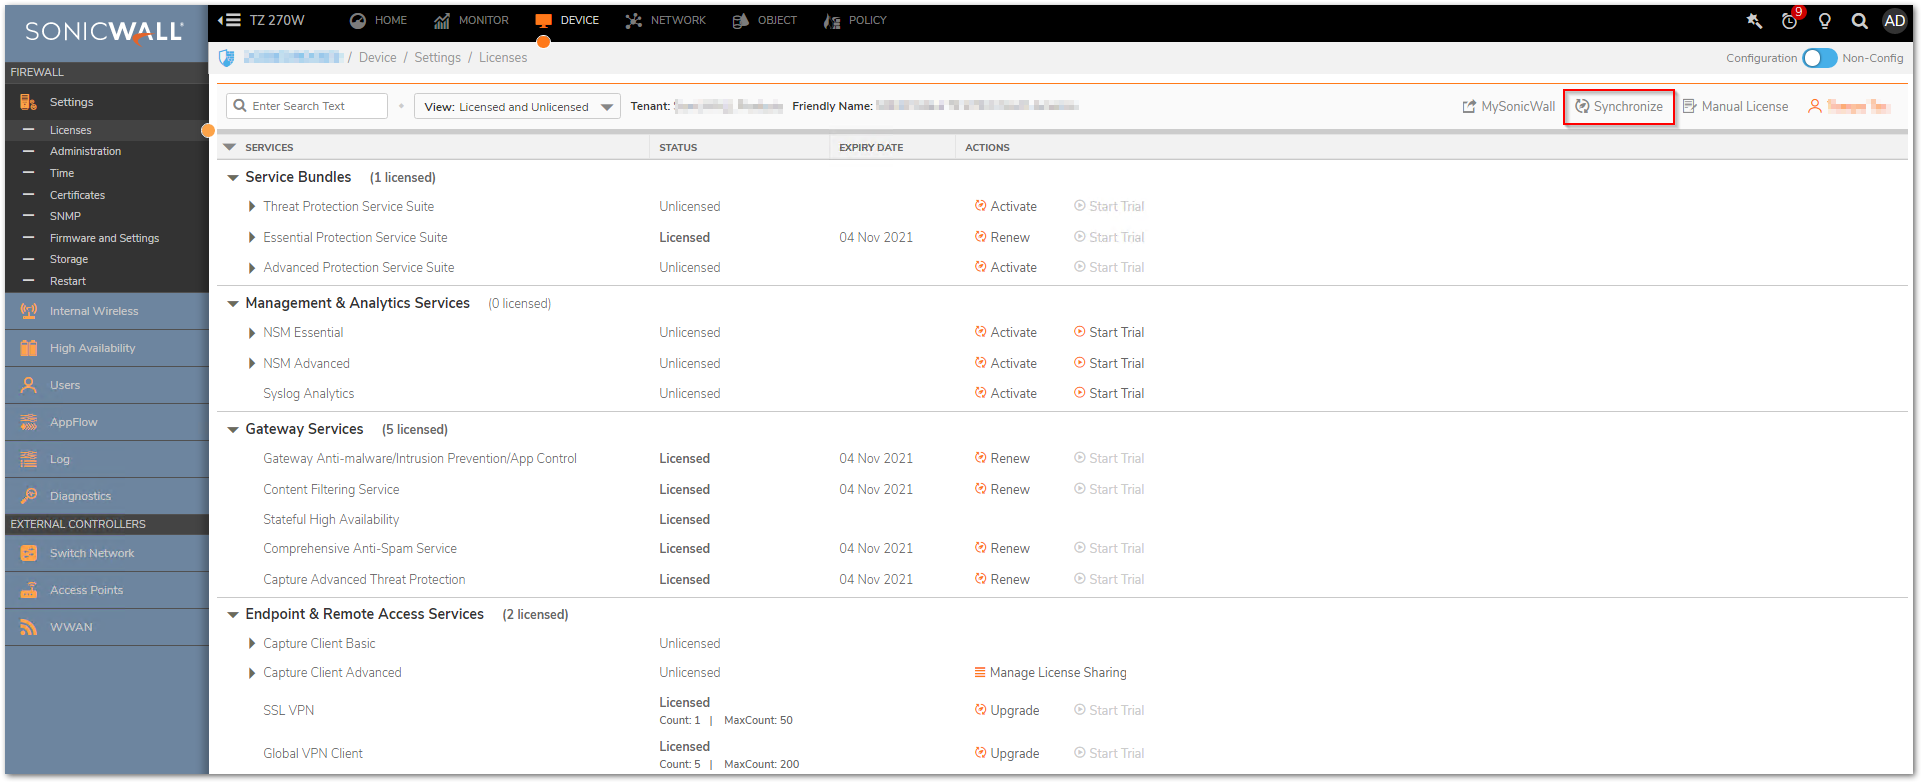Open Diagnostics in the sidebar
The image size is (1922, 783).
(x=80, y=496)
